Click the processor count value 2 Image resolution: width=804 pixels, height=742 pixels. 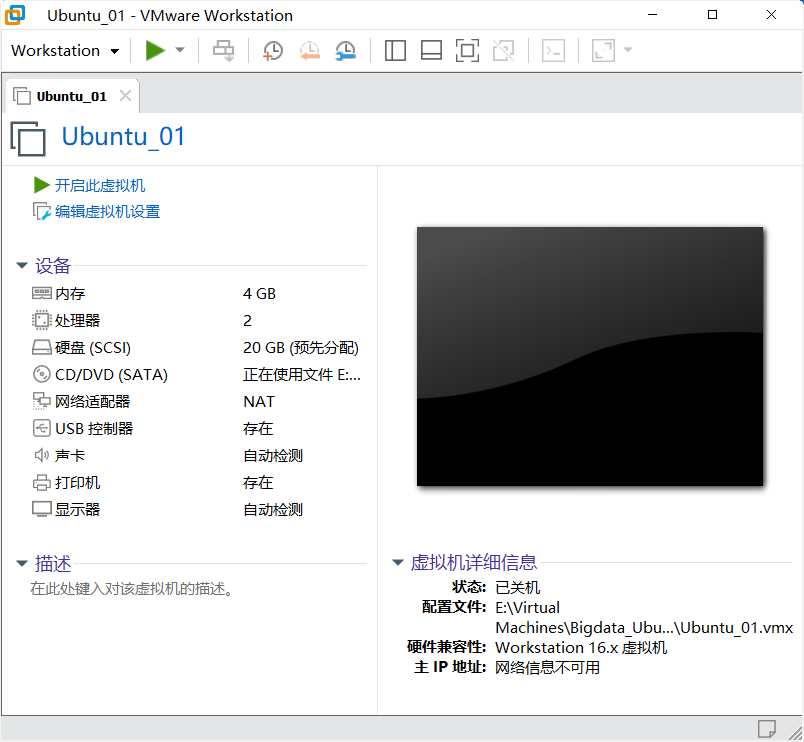tap(247, 320)
